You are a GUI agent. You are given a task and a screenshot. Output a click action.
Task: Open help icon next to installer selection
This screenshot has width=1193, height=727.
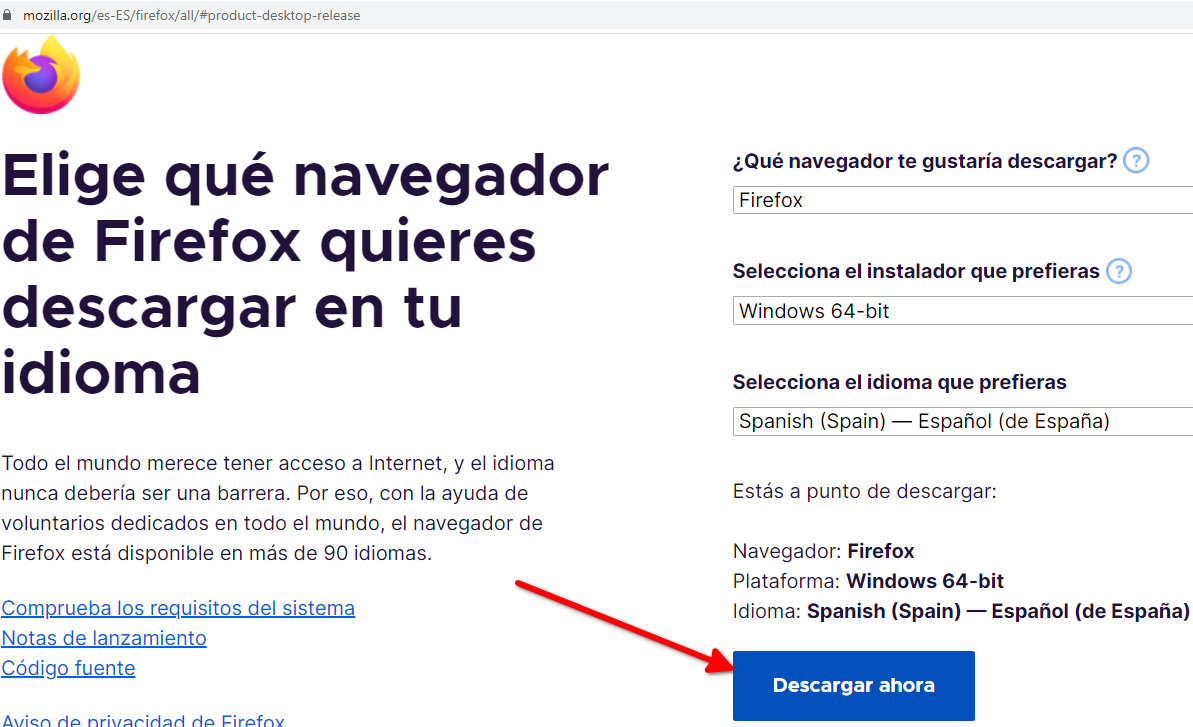pos(1118,271)
